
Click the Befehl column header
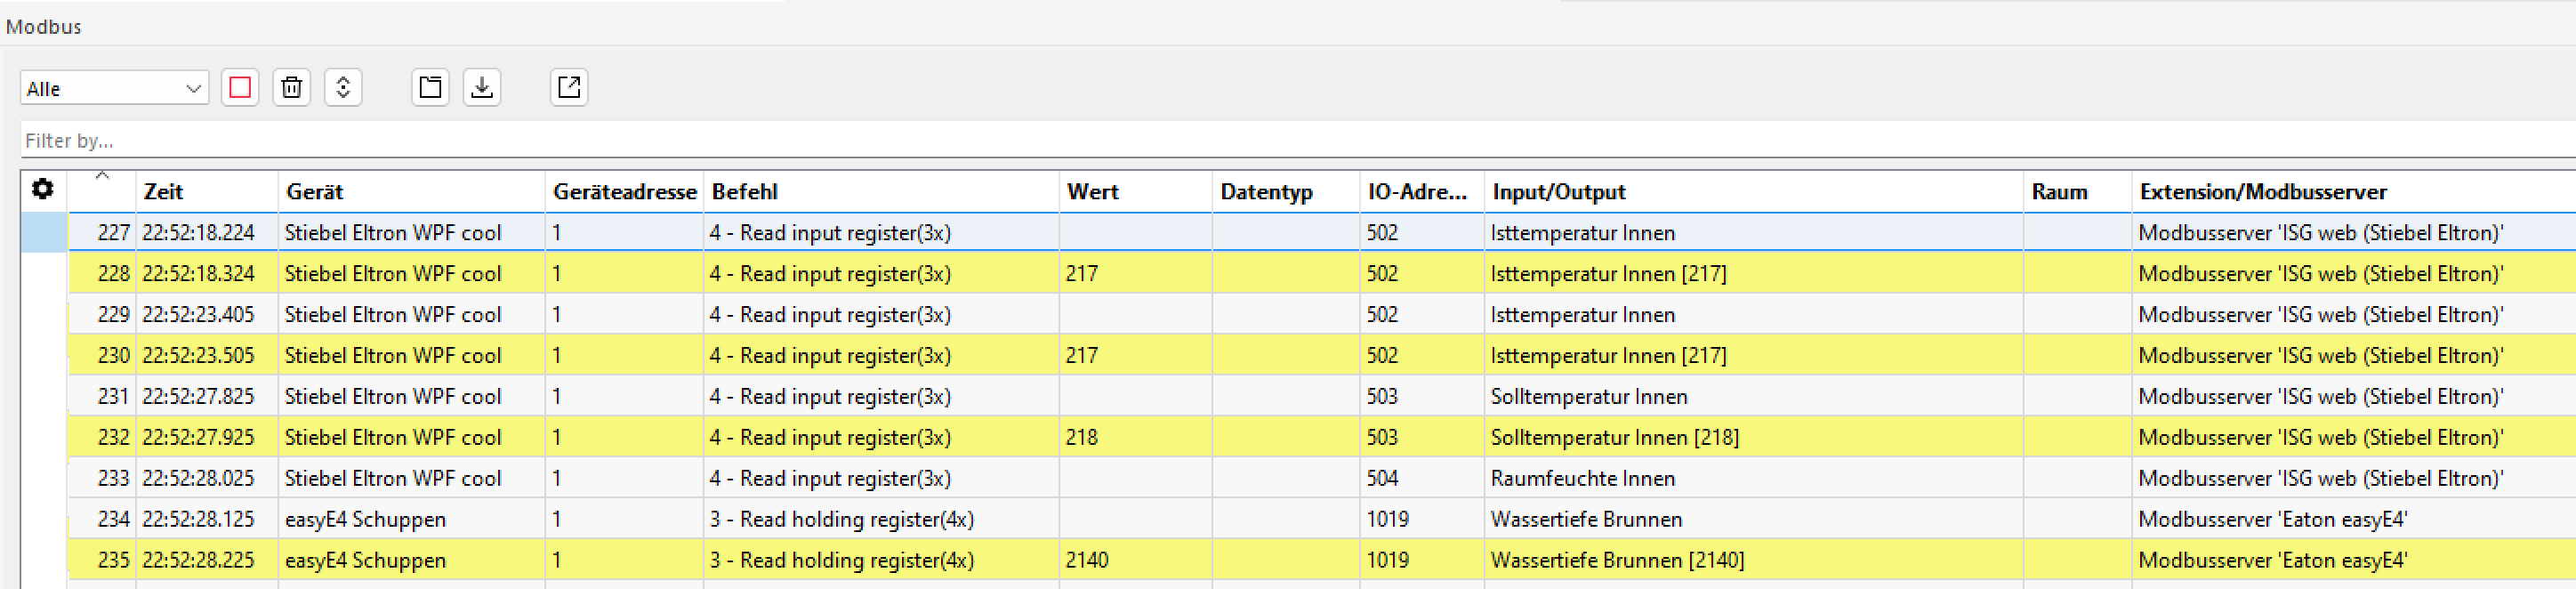(x=745, y=192)
